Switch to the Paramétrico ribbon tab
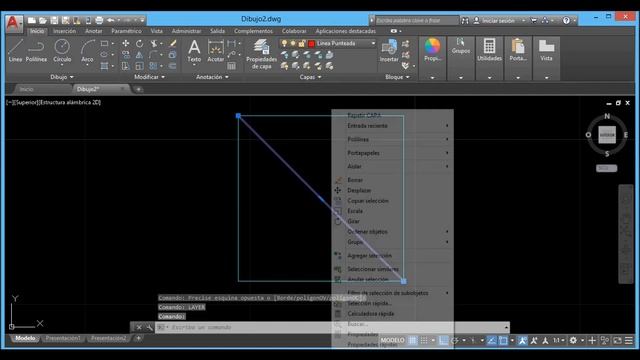The height and width of the screenshot is (360, 640). point(127,31)
